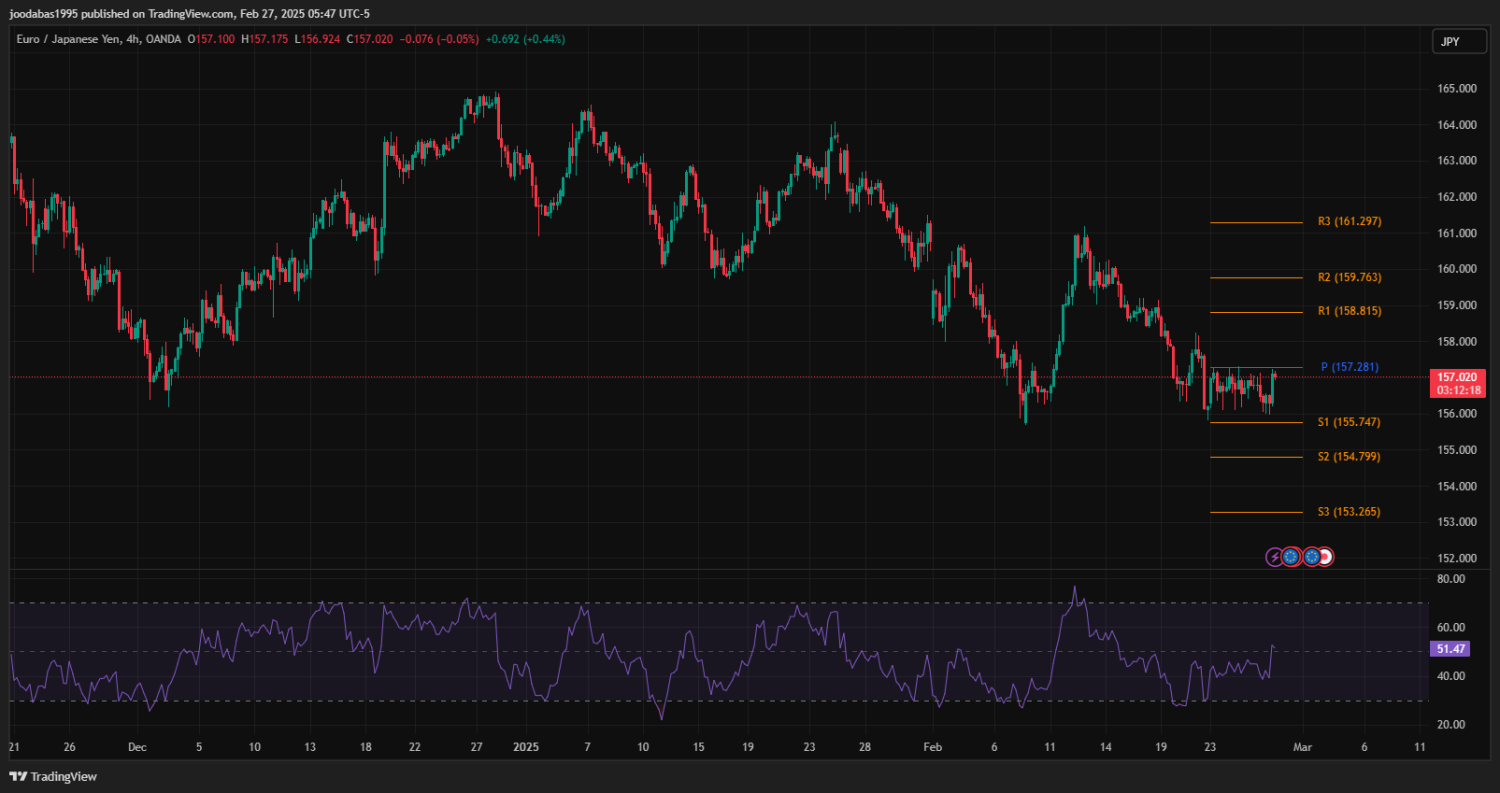Click the red 157.020 current price tag
Image resolution: width=1500 pixels, height=793 pixels.
pyautogui.click(x=1457, y=377)
